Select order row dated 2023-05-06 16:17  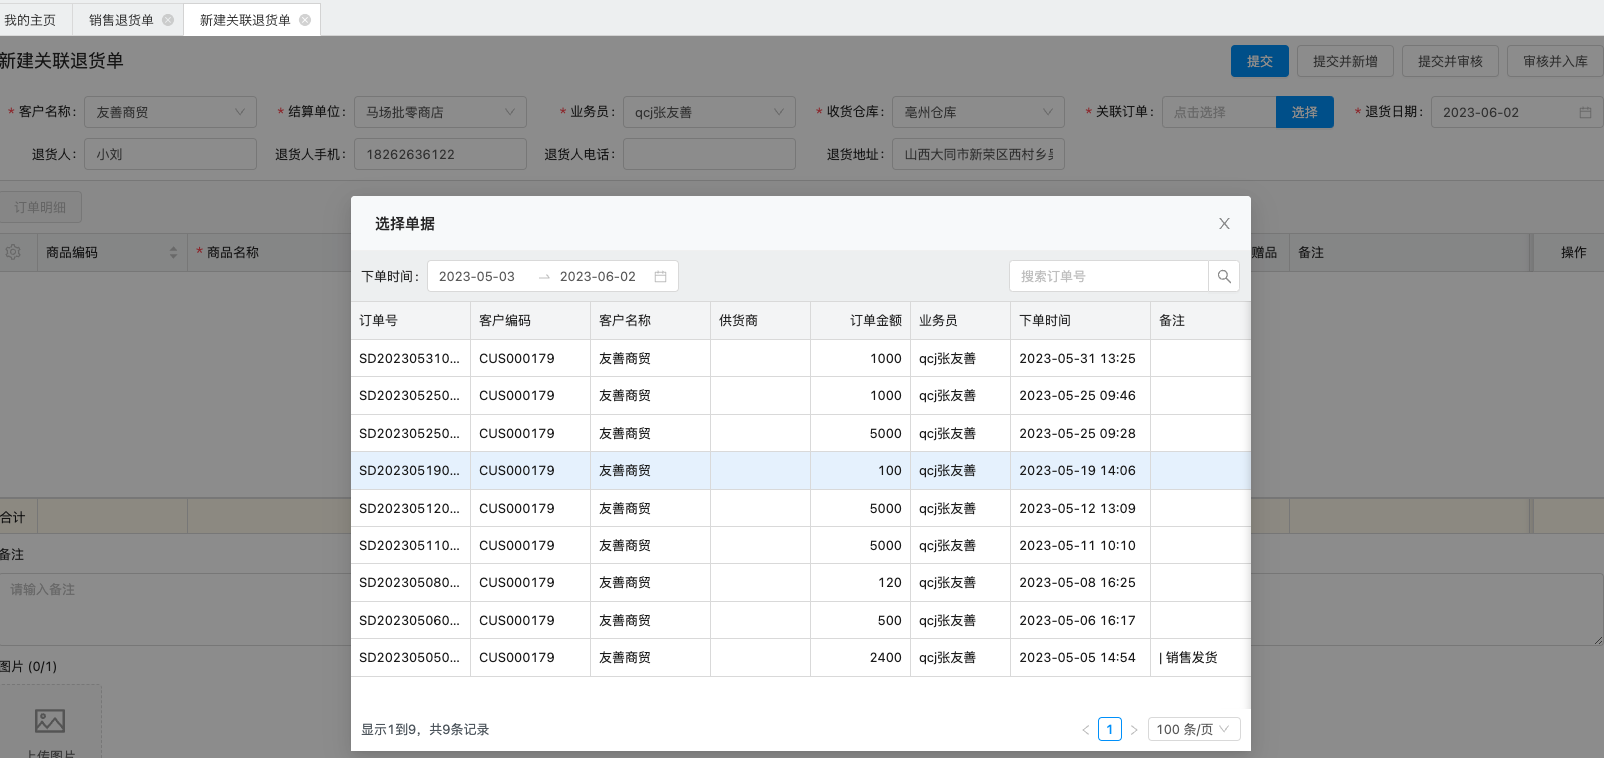(800, 620)
